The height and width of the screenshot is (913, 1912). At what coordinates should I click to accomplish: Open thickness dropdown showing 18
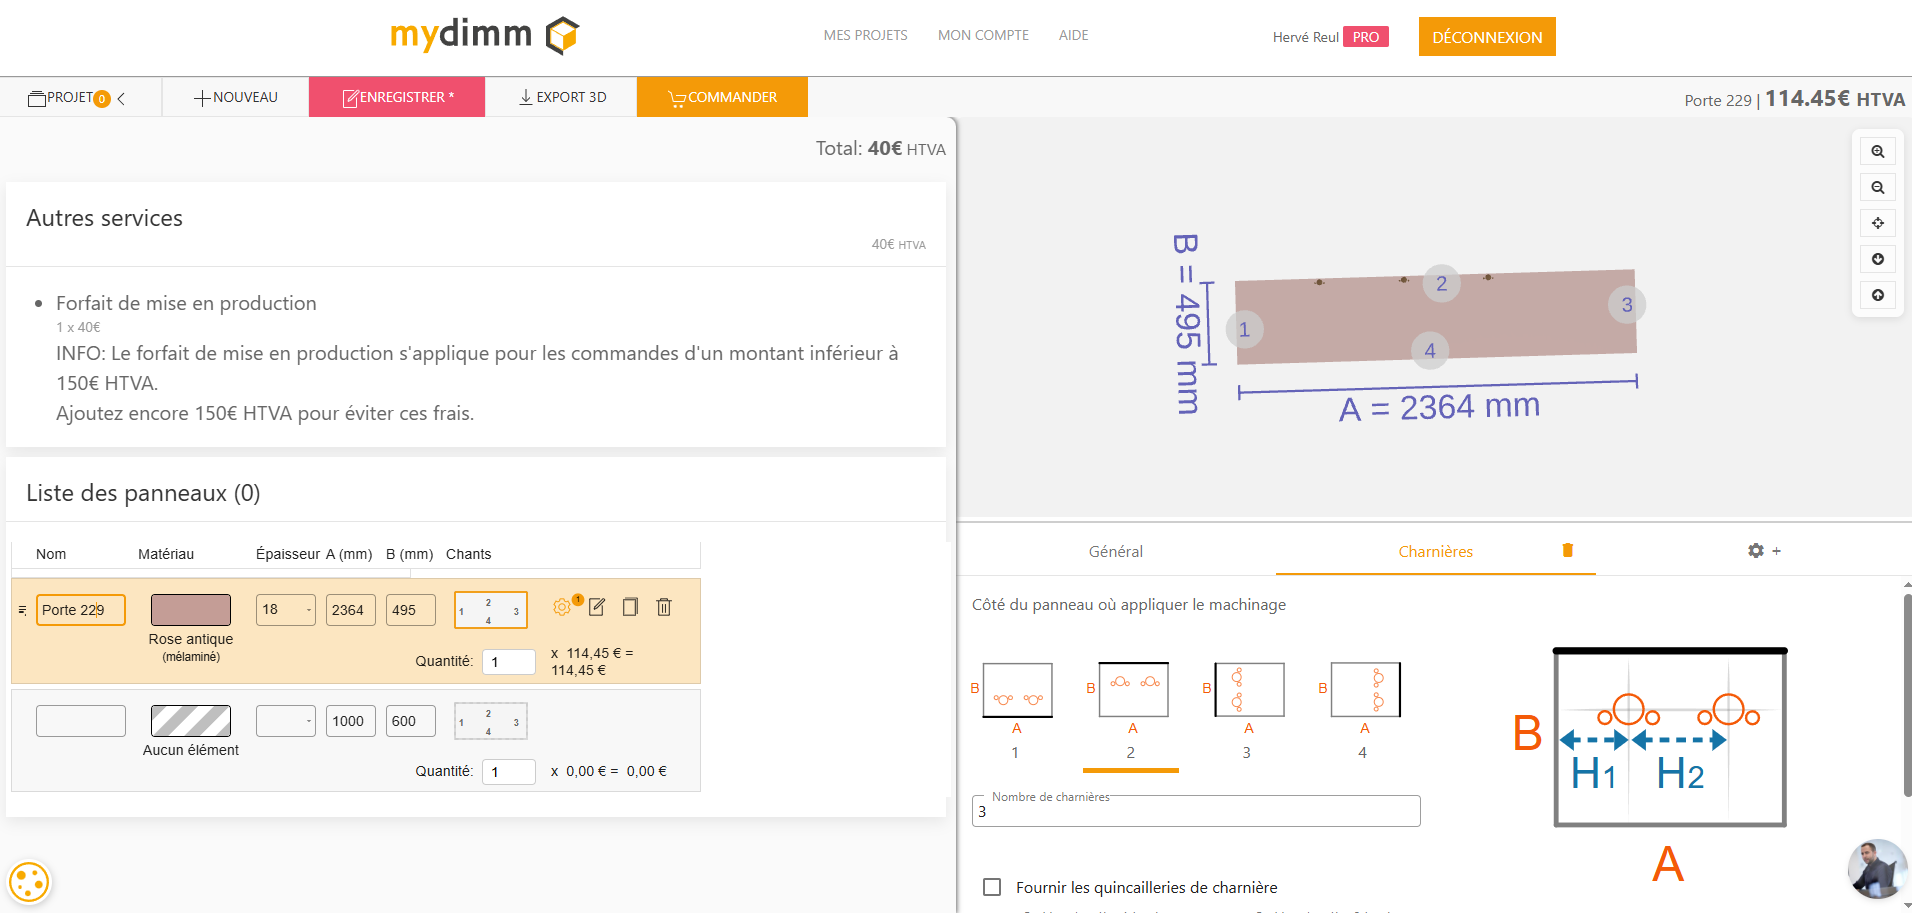286,610
